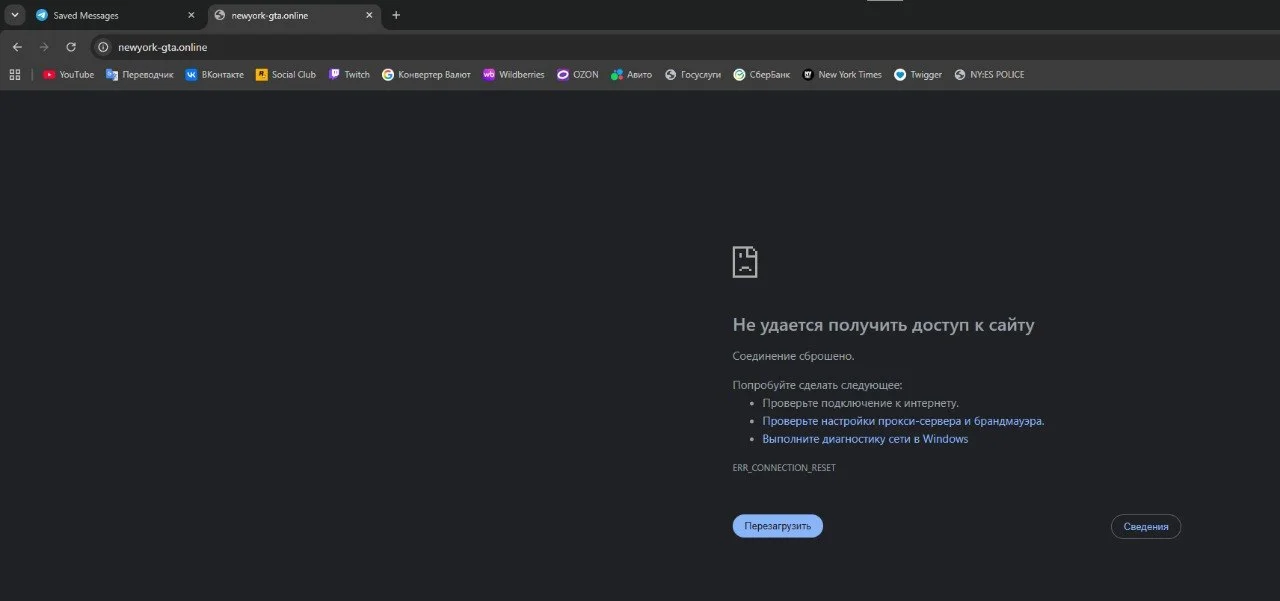1280x601 pixels.
Task: Run Windows network diagnostics link
Action: (x=865, y=439)
